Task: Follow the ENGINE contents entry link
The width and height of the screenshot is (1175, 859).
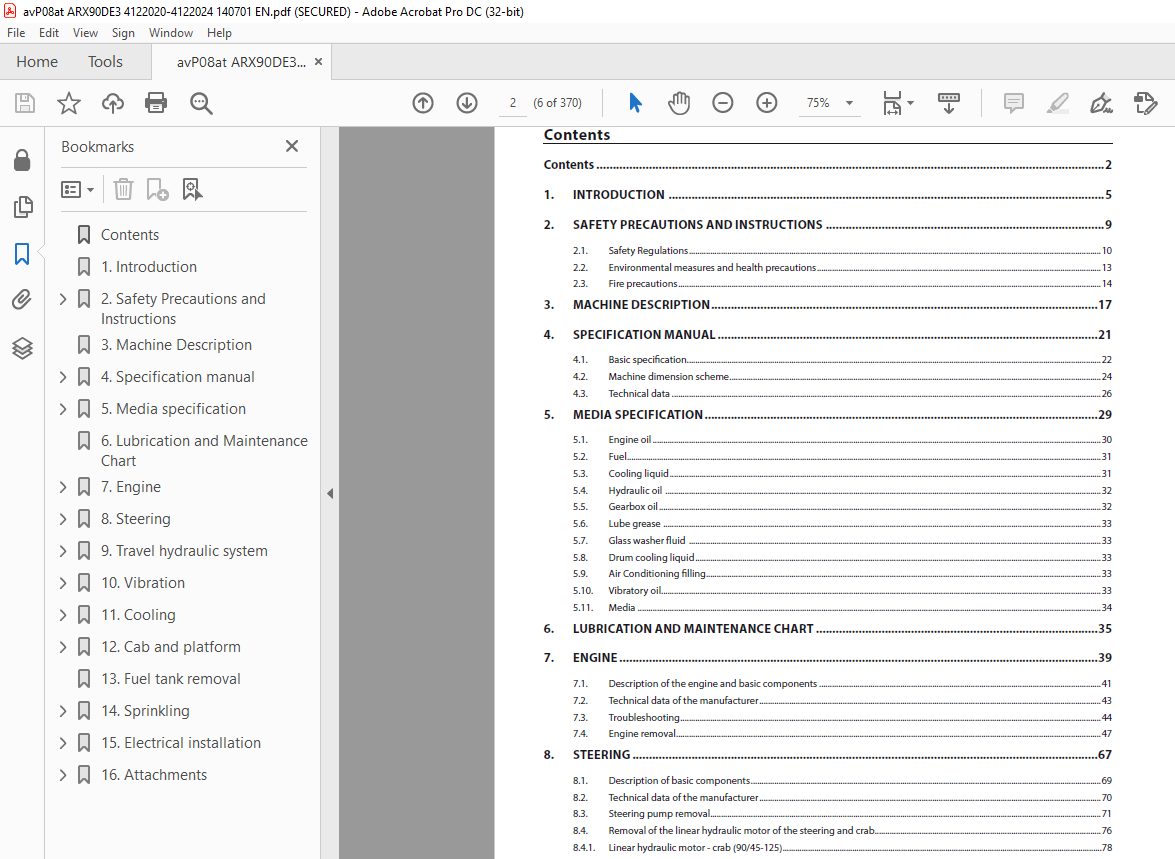Action: click(x=827, y=657)
